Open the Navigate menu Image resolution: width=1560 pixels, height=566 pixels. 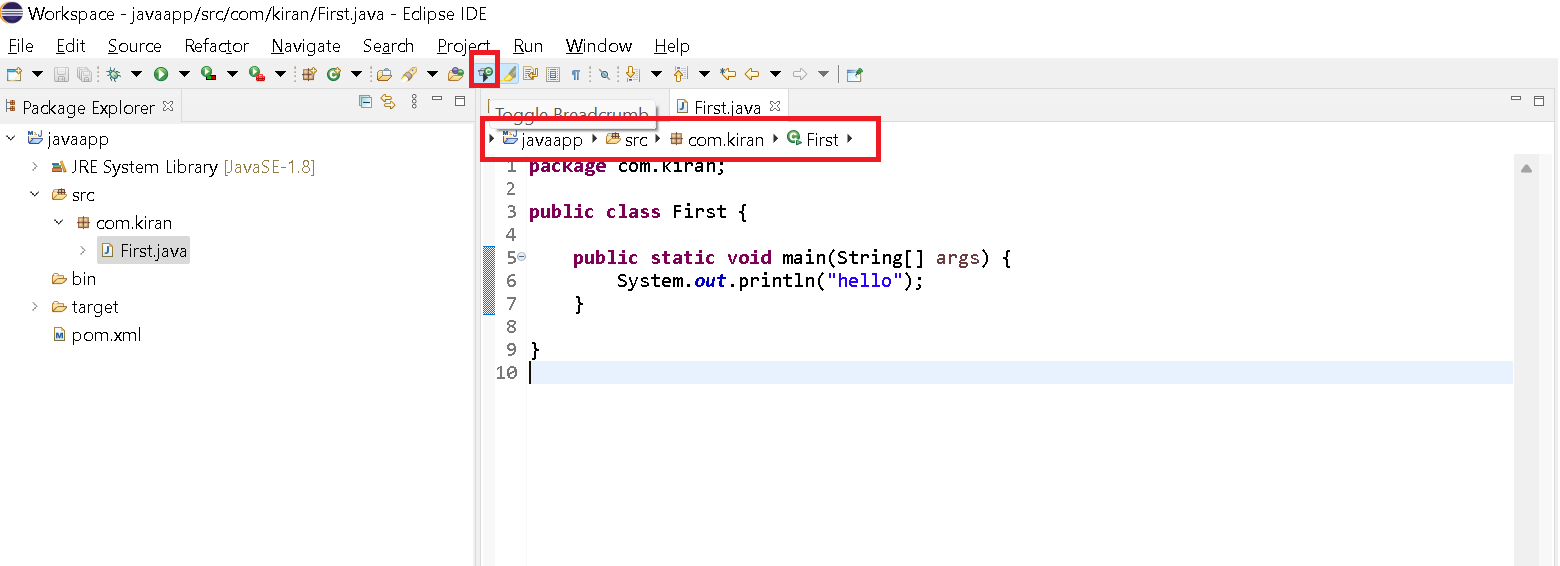(306, 46)
